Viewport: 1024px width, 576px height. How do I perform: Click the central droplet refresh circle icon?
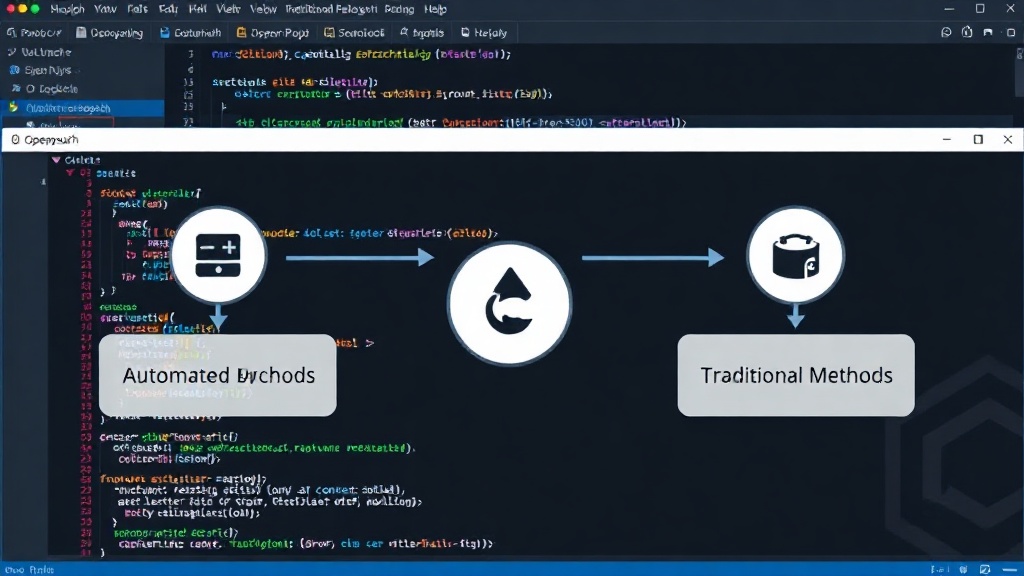point(509,304)
